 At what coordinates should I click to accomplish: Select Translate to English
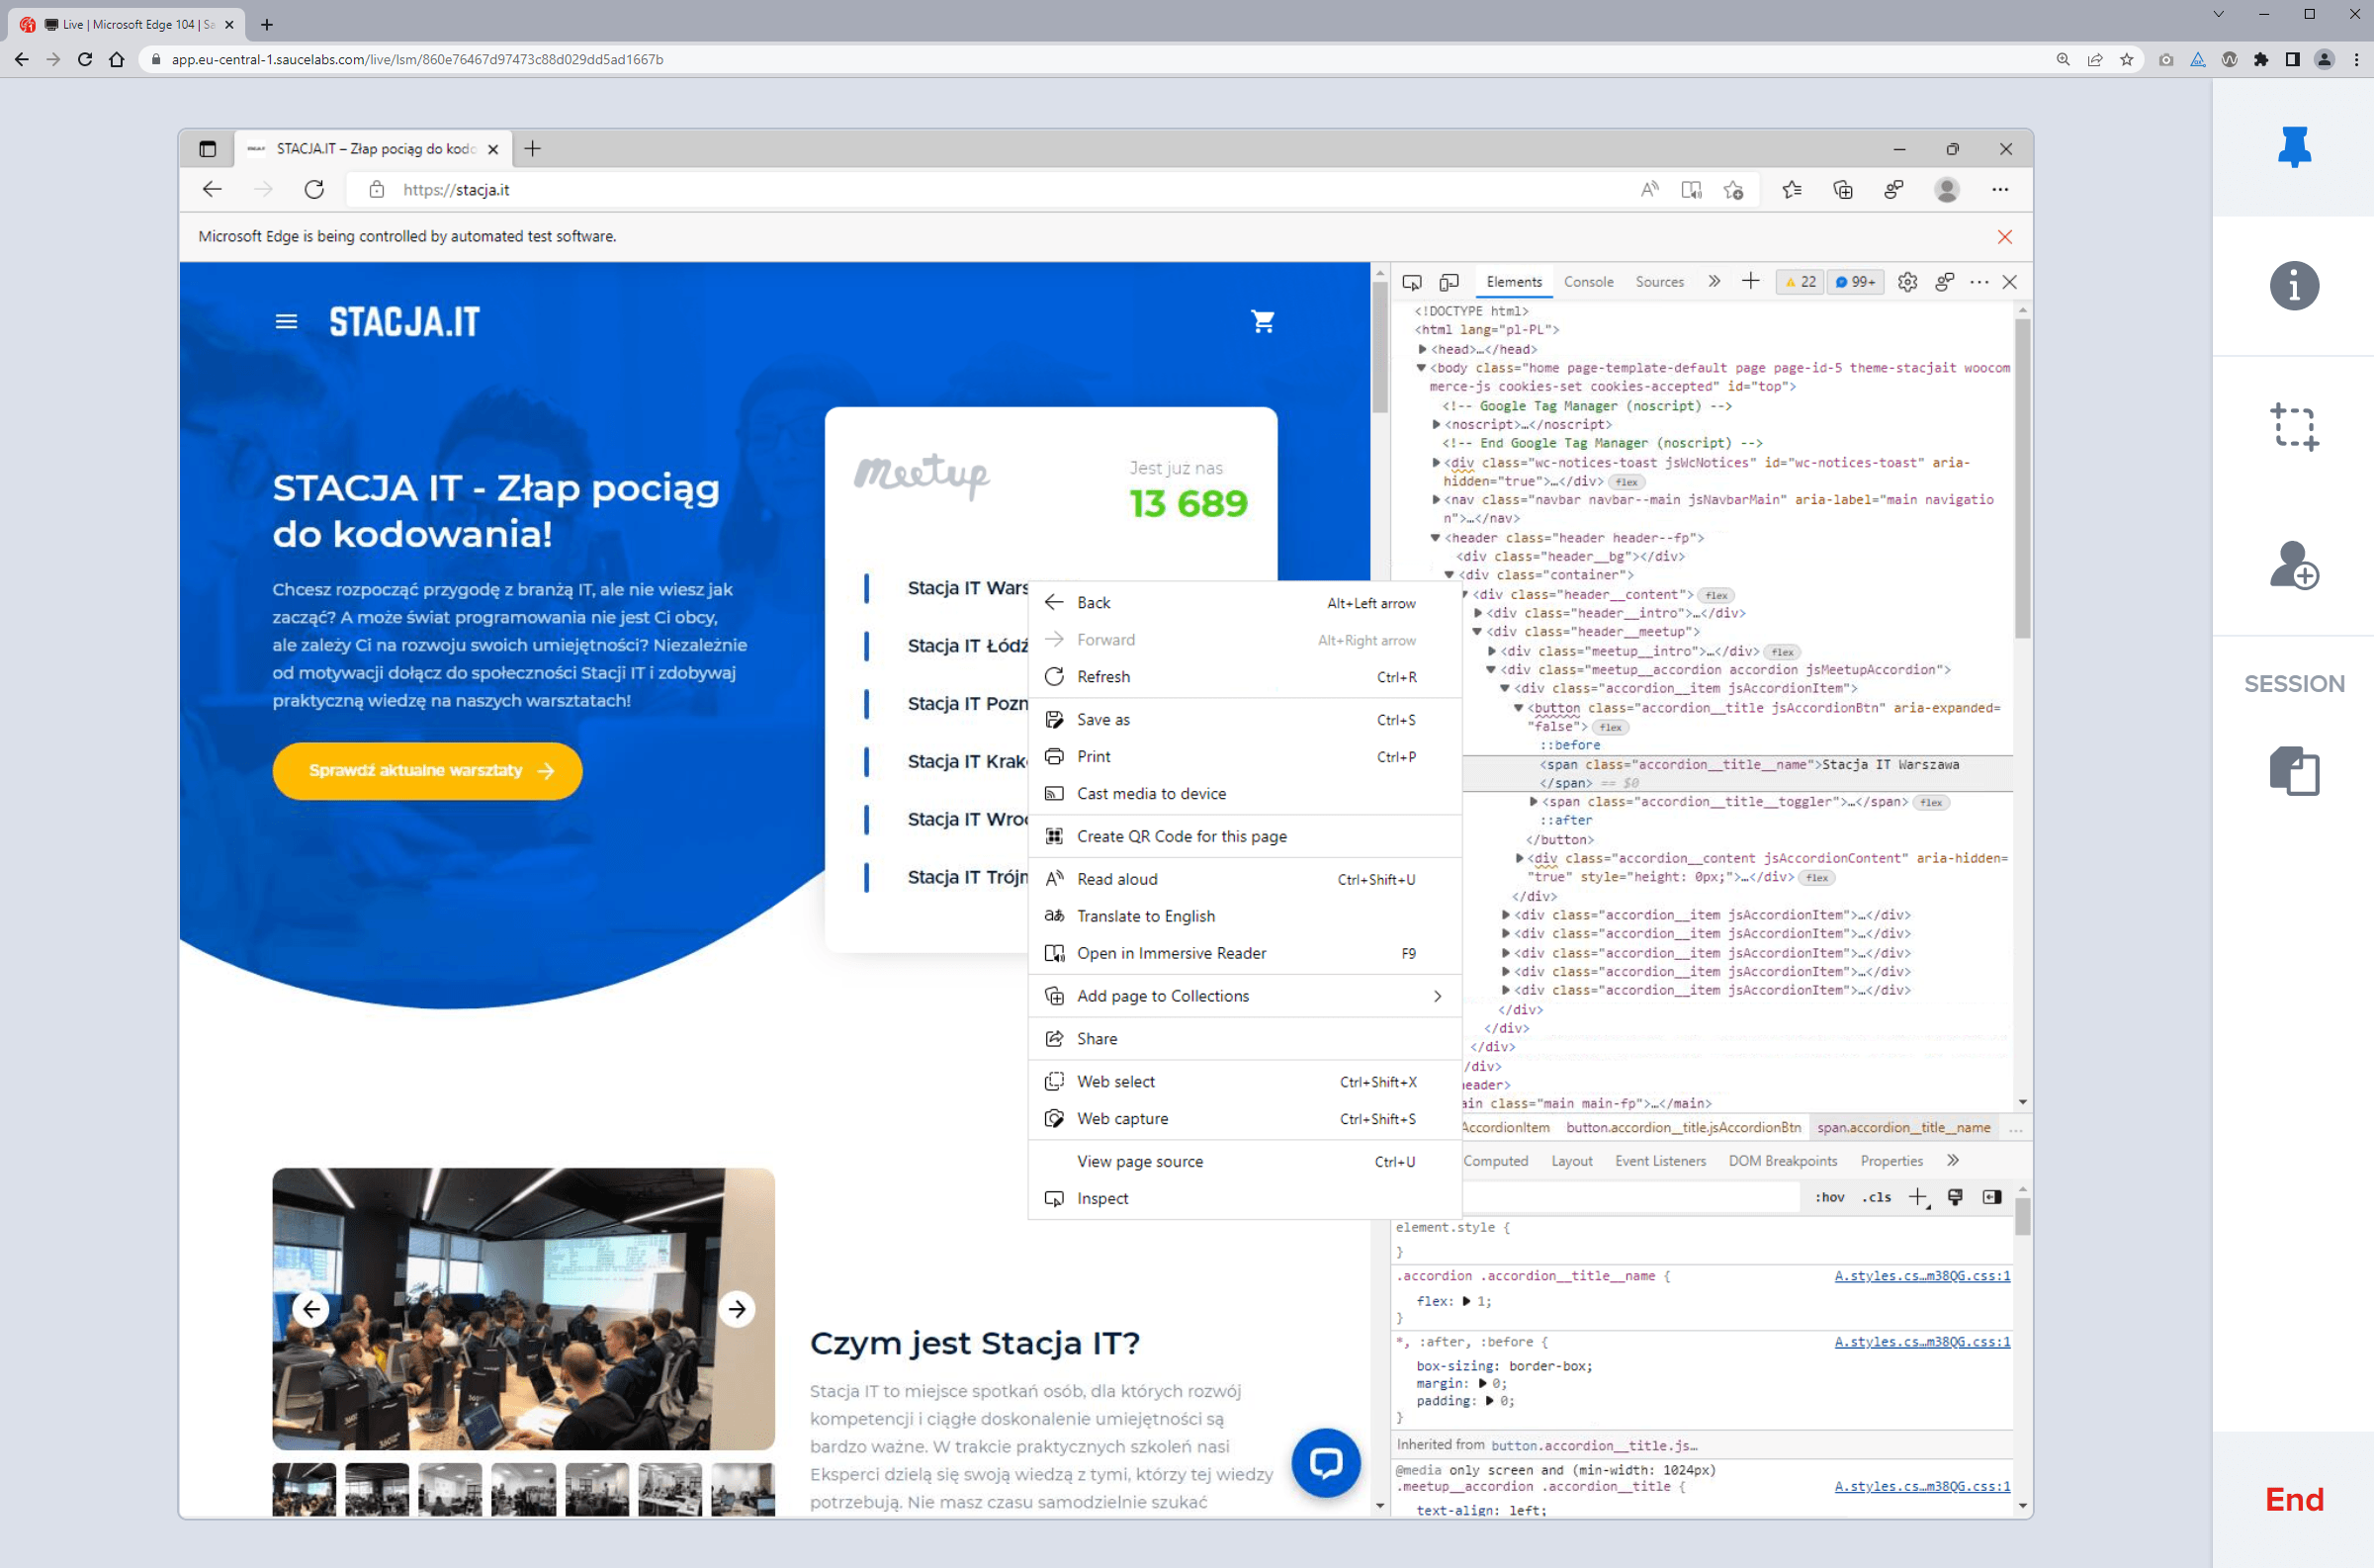[1244, 916]
